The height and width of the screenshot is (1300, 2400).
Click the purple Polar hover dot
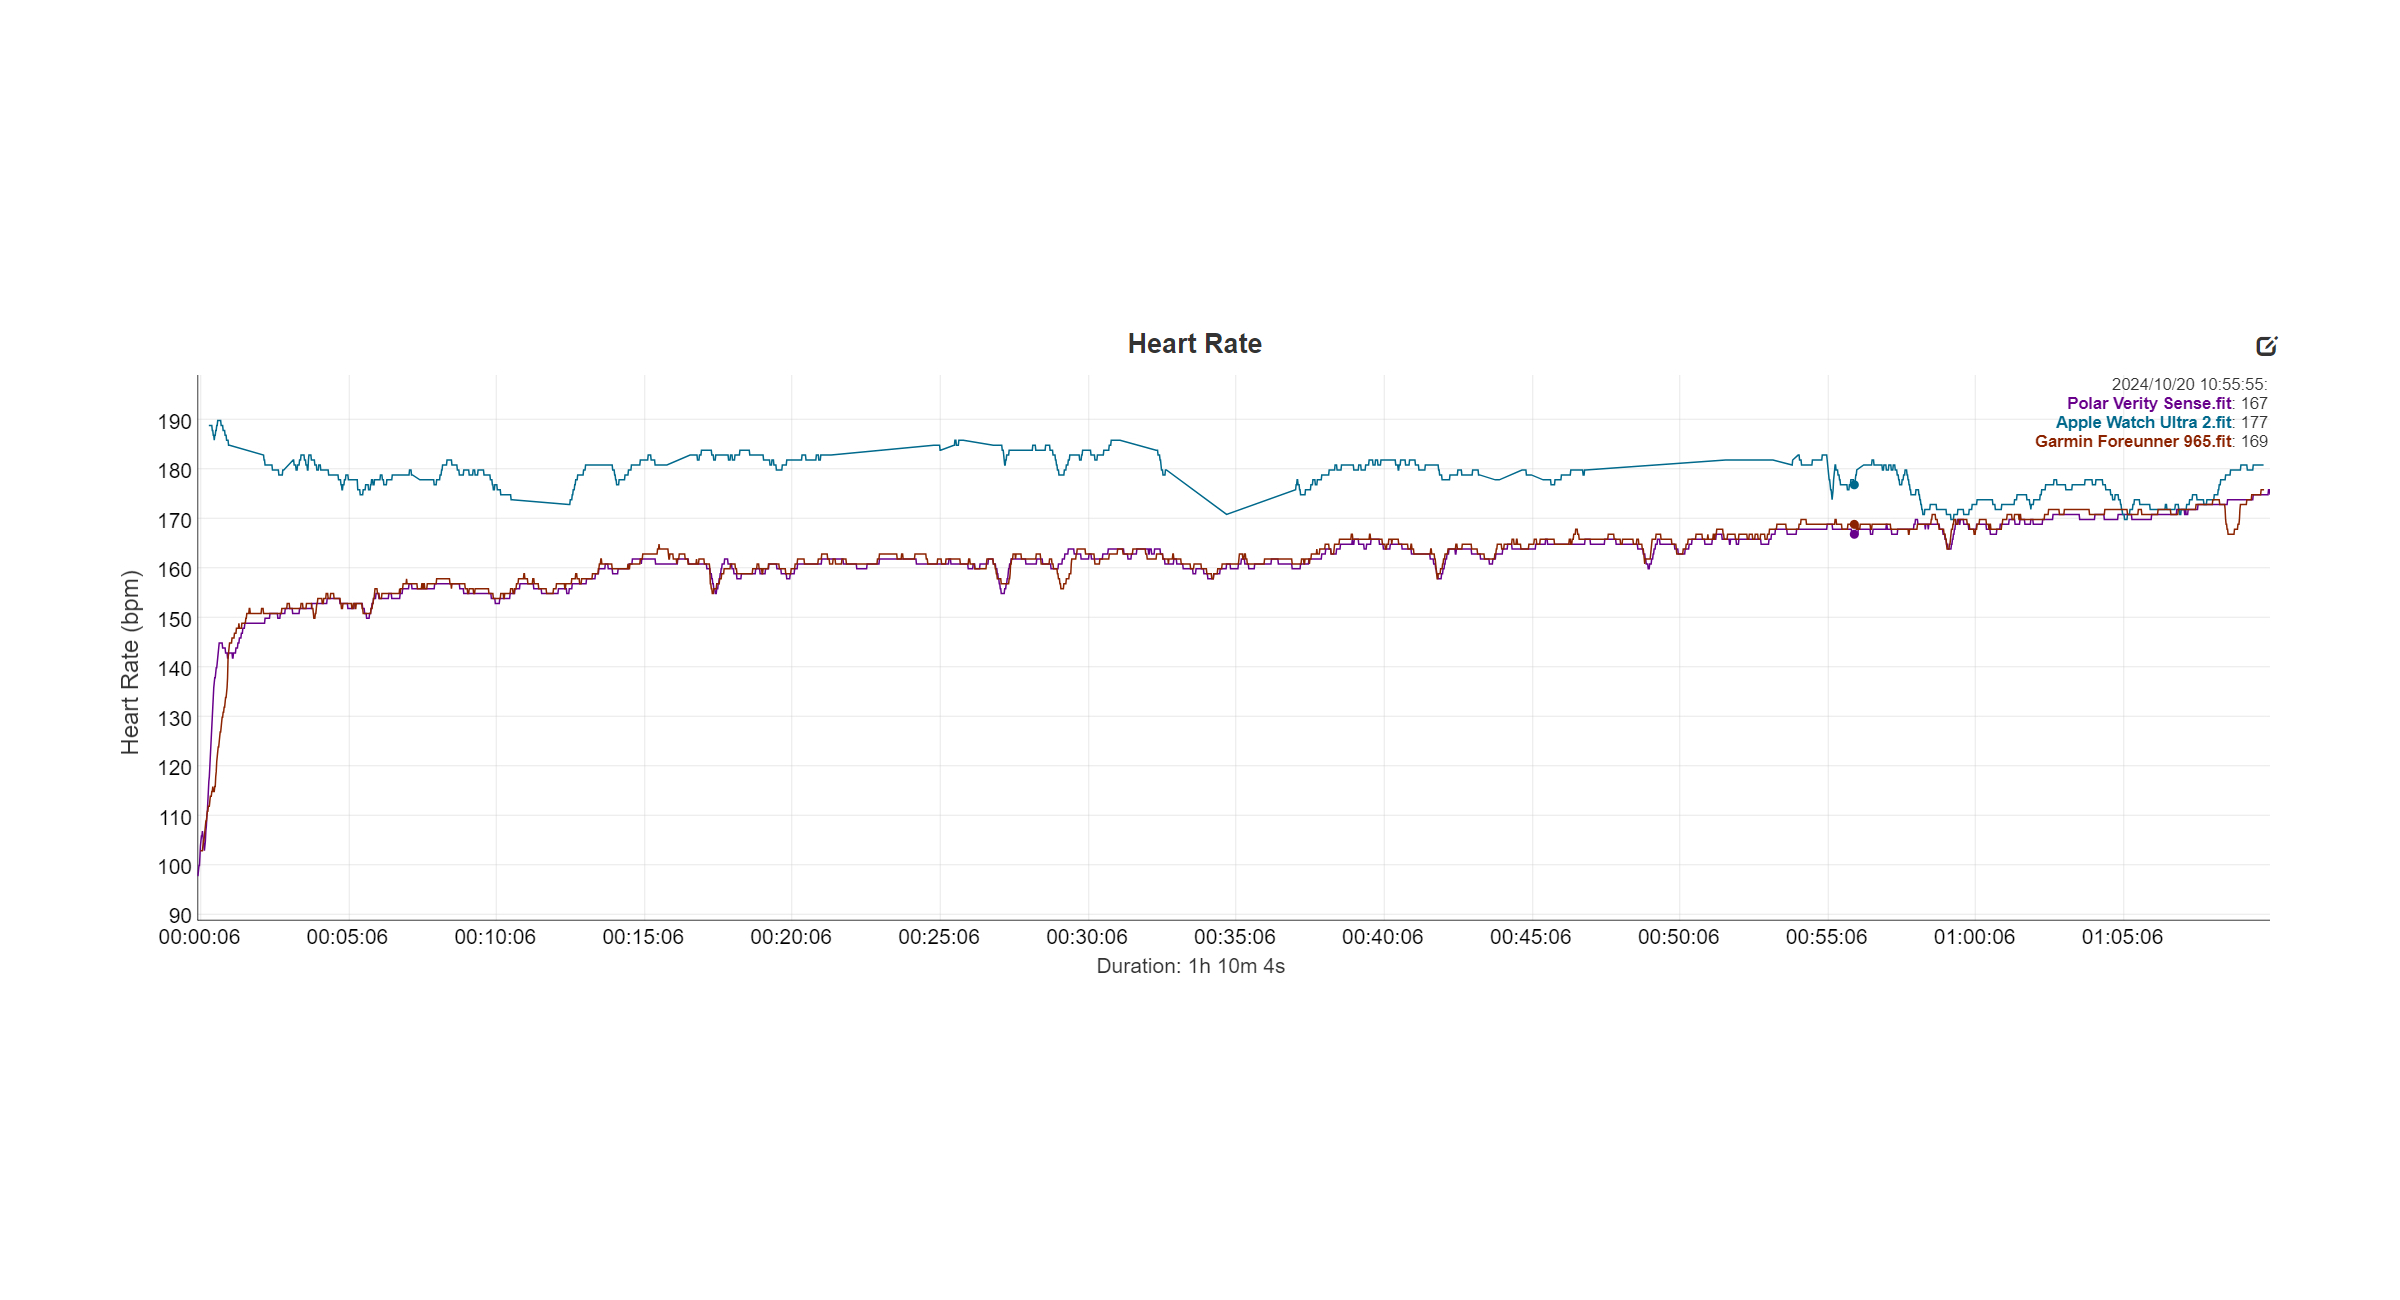tap(1854, 534)
